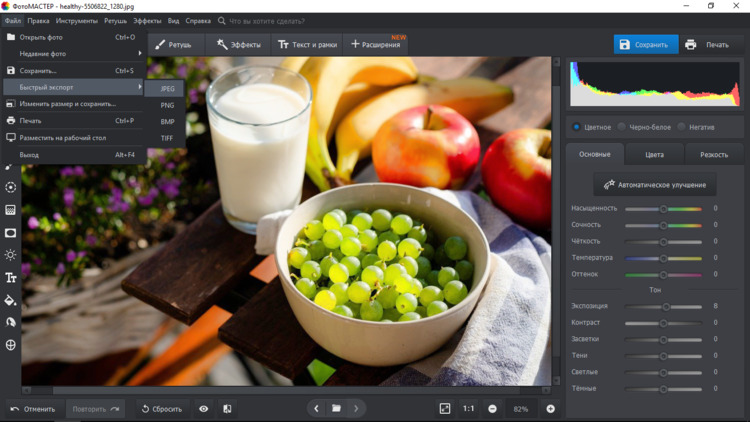
Task: Expand the 'Недавние фото' submenu
Action: [x=74, y=53]
